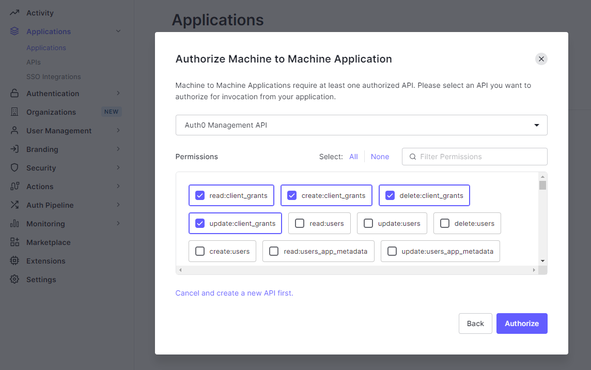Viewport: 591px width, 370px height.
Task: Click the Actions flow icon
Action: 14,186
